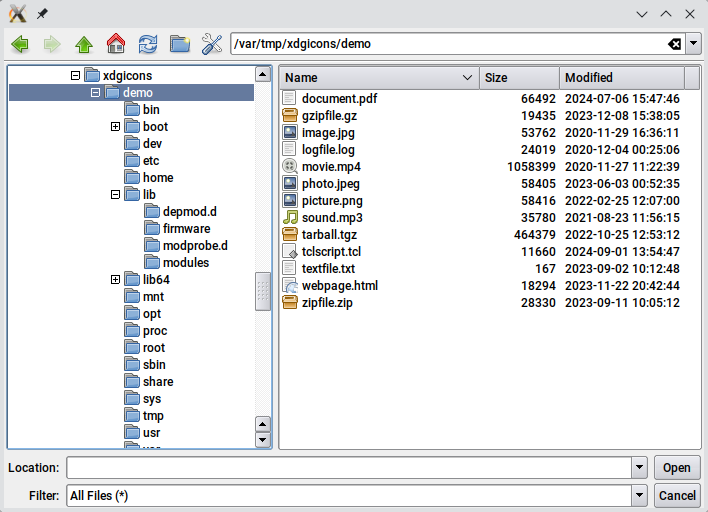708x512 pixels.
Task: Click into the Location input field
Action: pos(349,467)
